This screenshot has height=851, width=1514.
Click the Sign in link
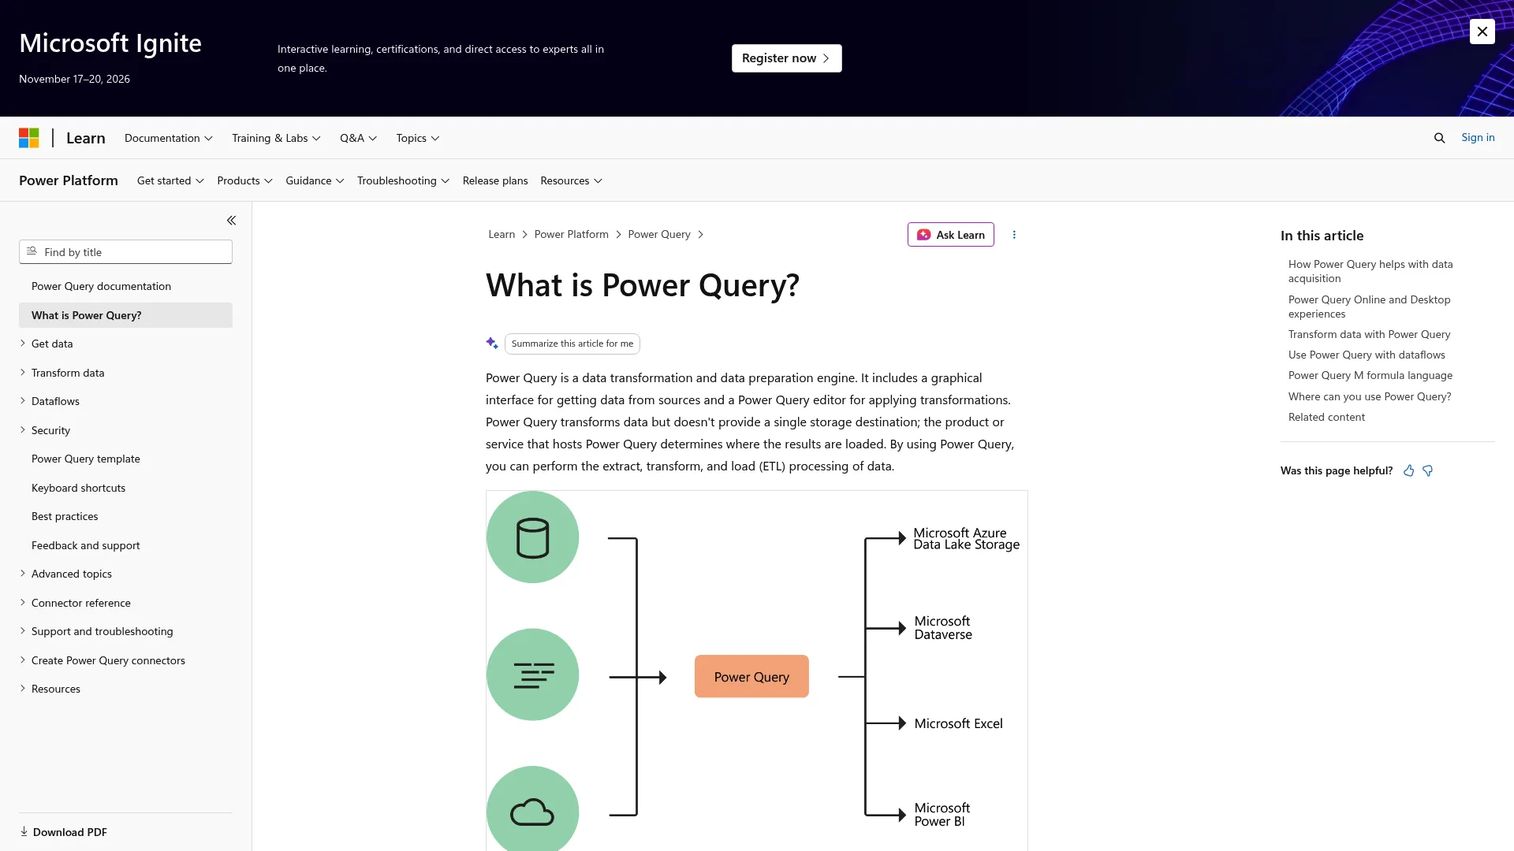click(x=1478, y=138)
